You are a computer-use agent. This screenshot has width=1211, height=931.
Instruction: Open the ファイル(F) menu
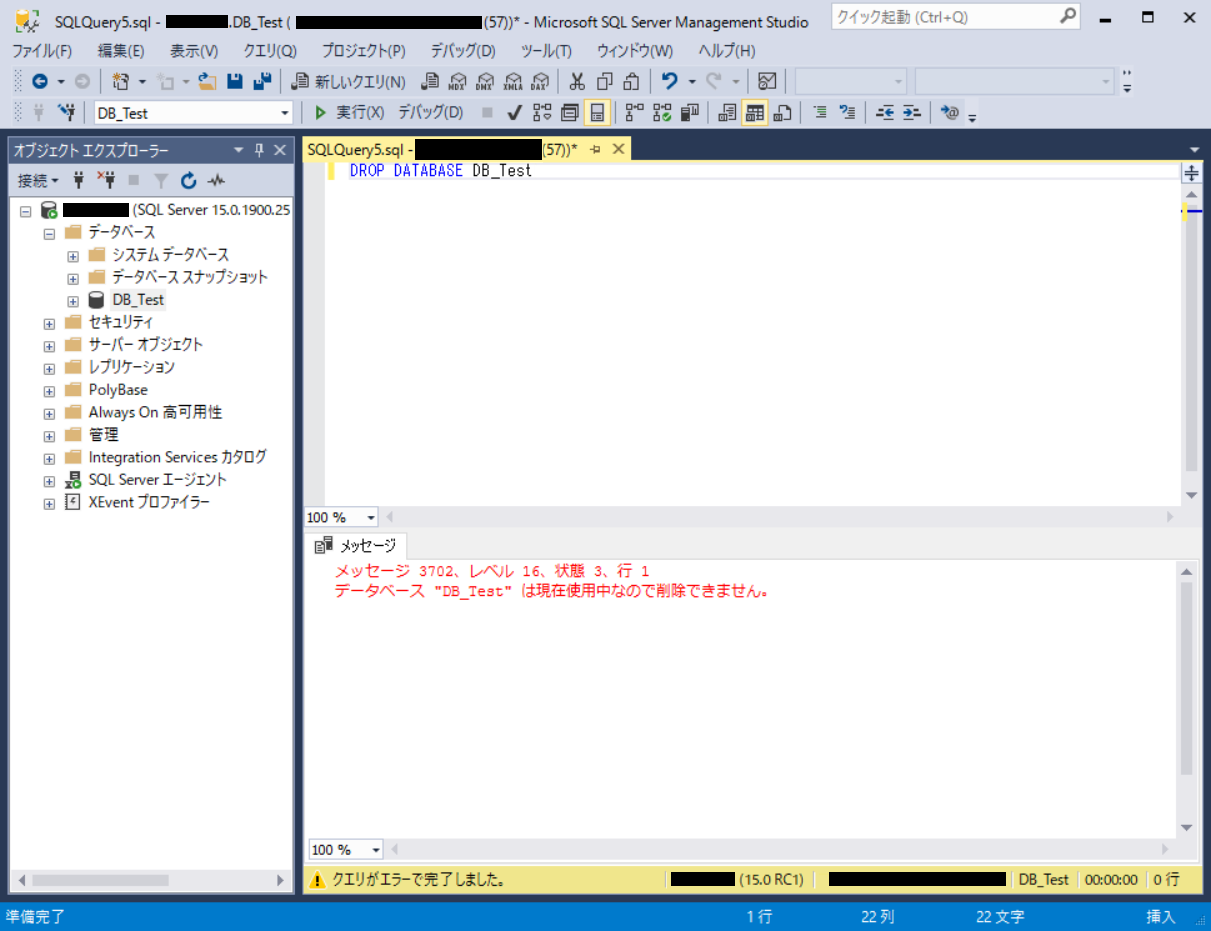click(41, 51)
